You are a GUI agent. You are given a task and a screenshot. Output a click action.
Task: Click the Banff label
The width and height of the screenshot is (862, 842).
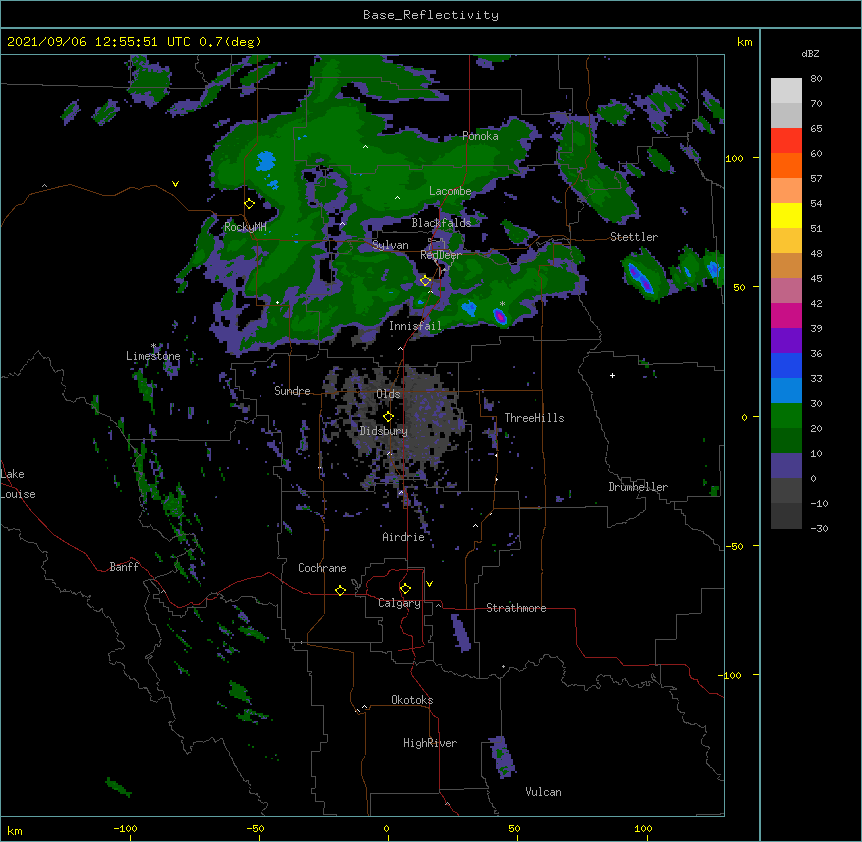point(124,567)
